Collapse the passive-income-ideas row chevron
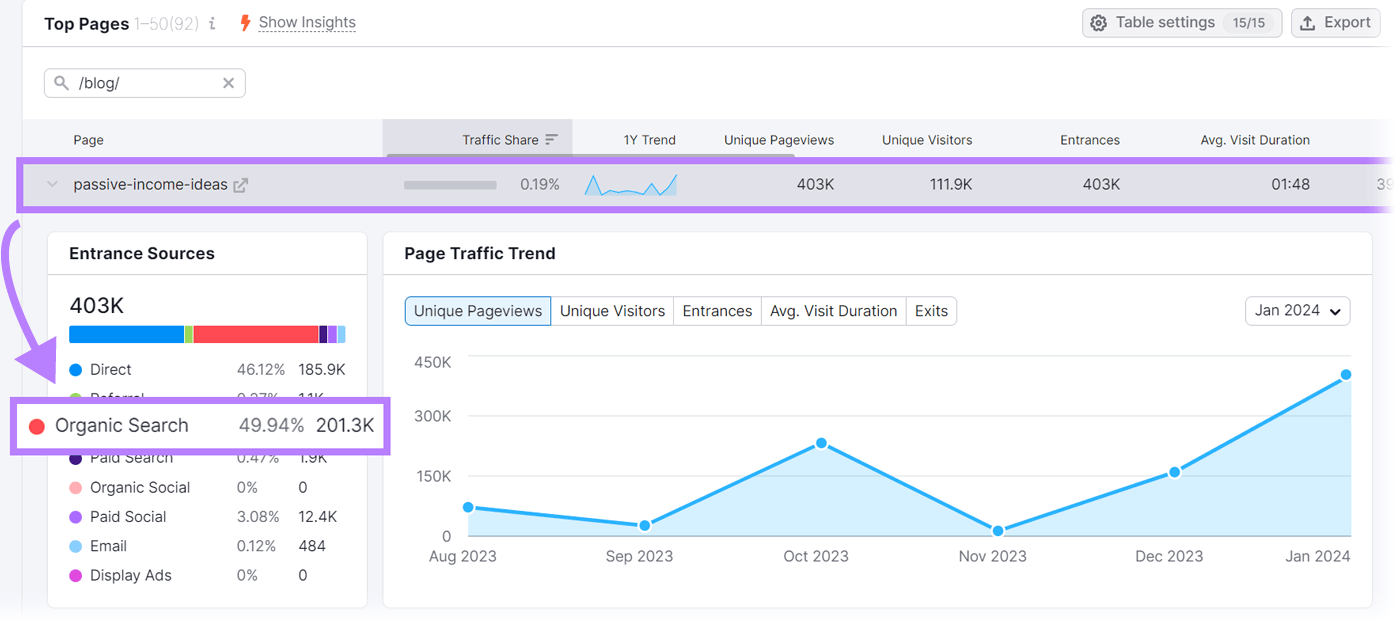Viewport: 1400px width, 626px height. point(50,184)
